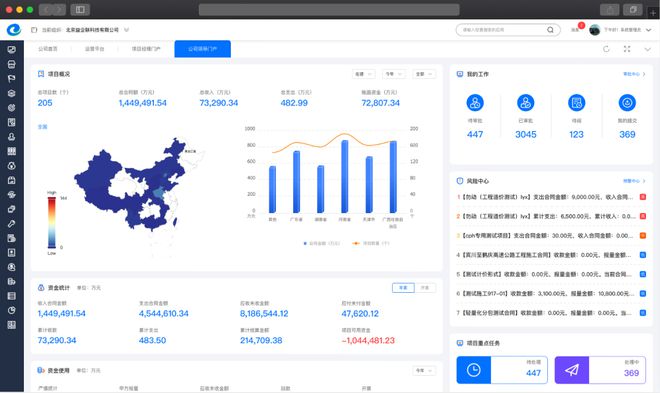Click the refresh icon below the header
The height and width of the screenshot is (393, 660).
[x=606, y=49]
